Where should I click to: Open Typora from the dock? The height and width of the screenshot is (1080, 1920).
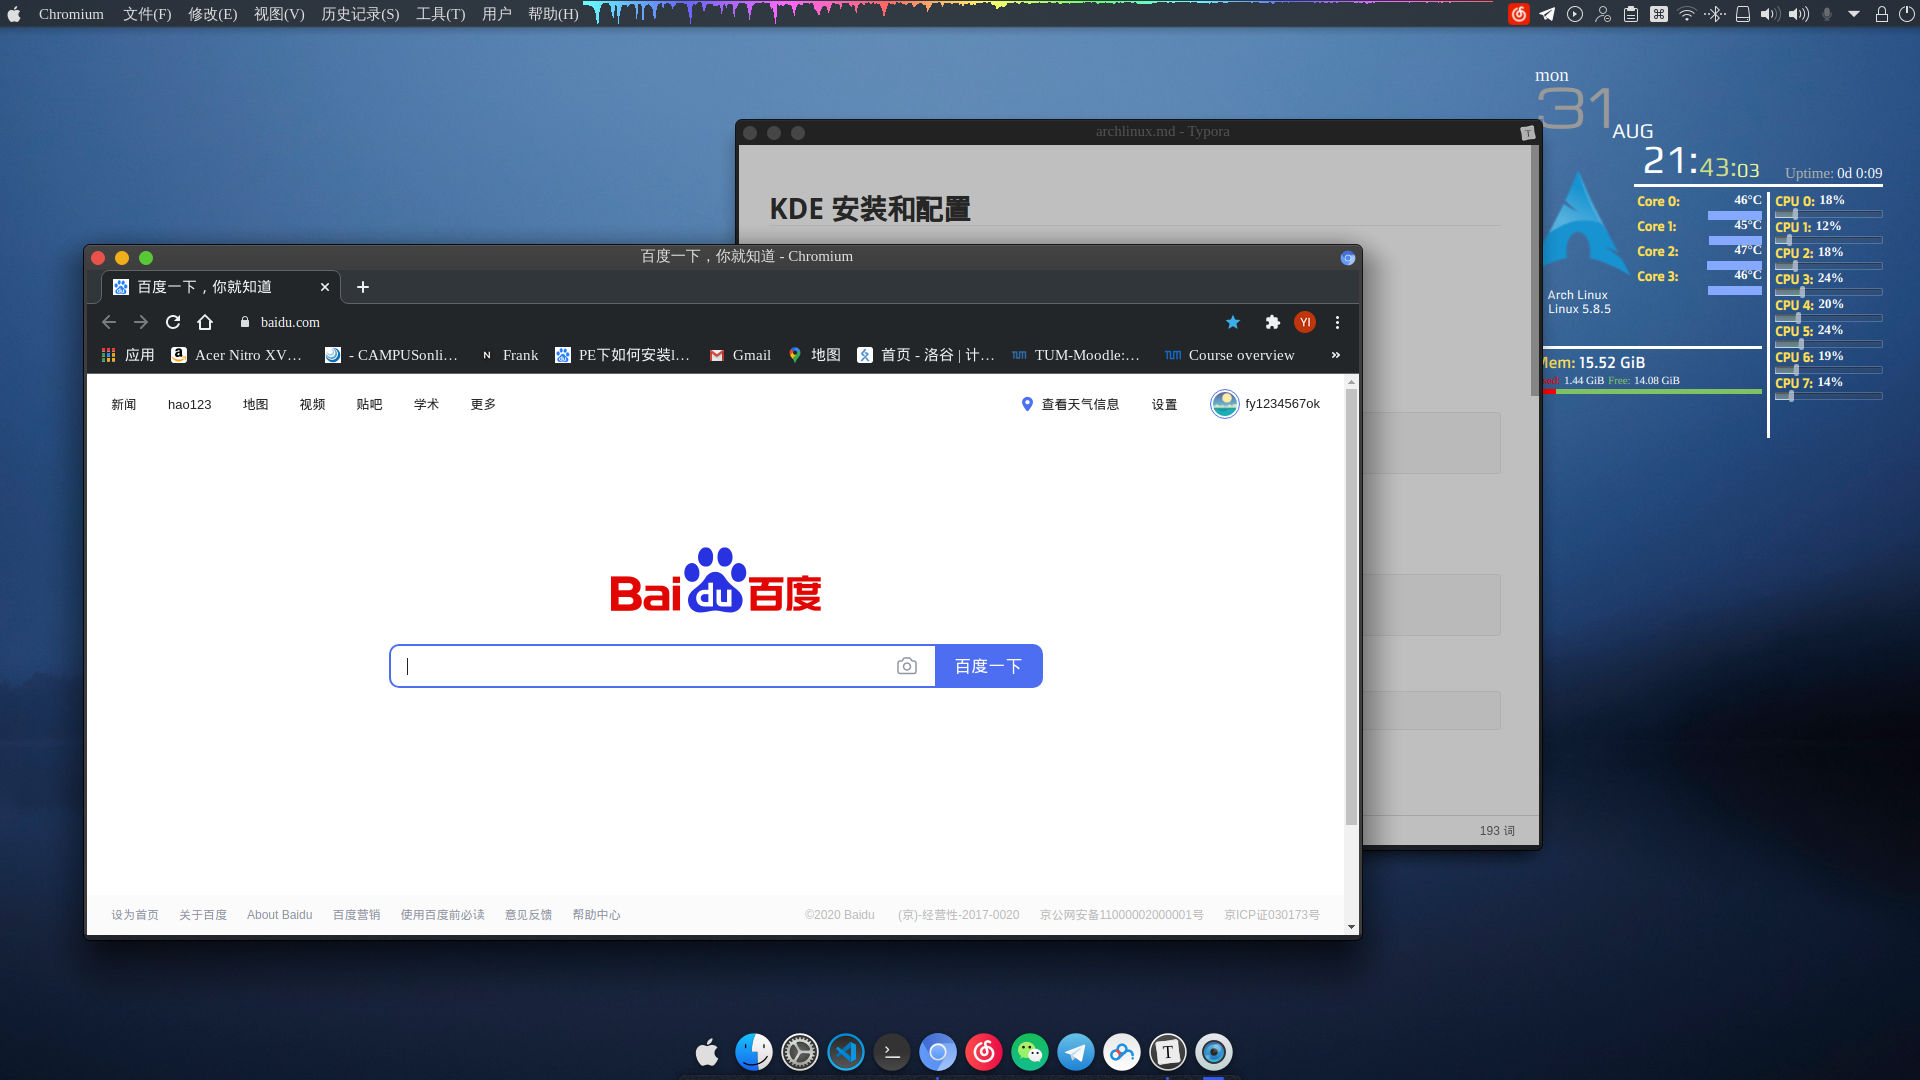point(1168,1052)
